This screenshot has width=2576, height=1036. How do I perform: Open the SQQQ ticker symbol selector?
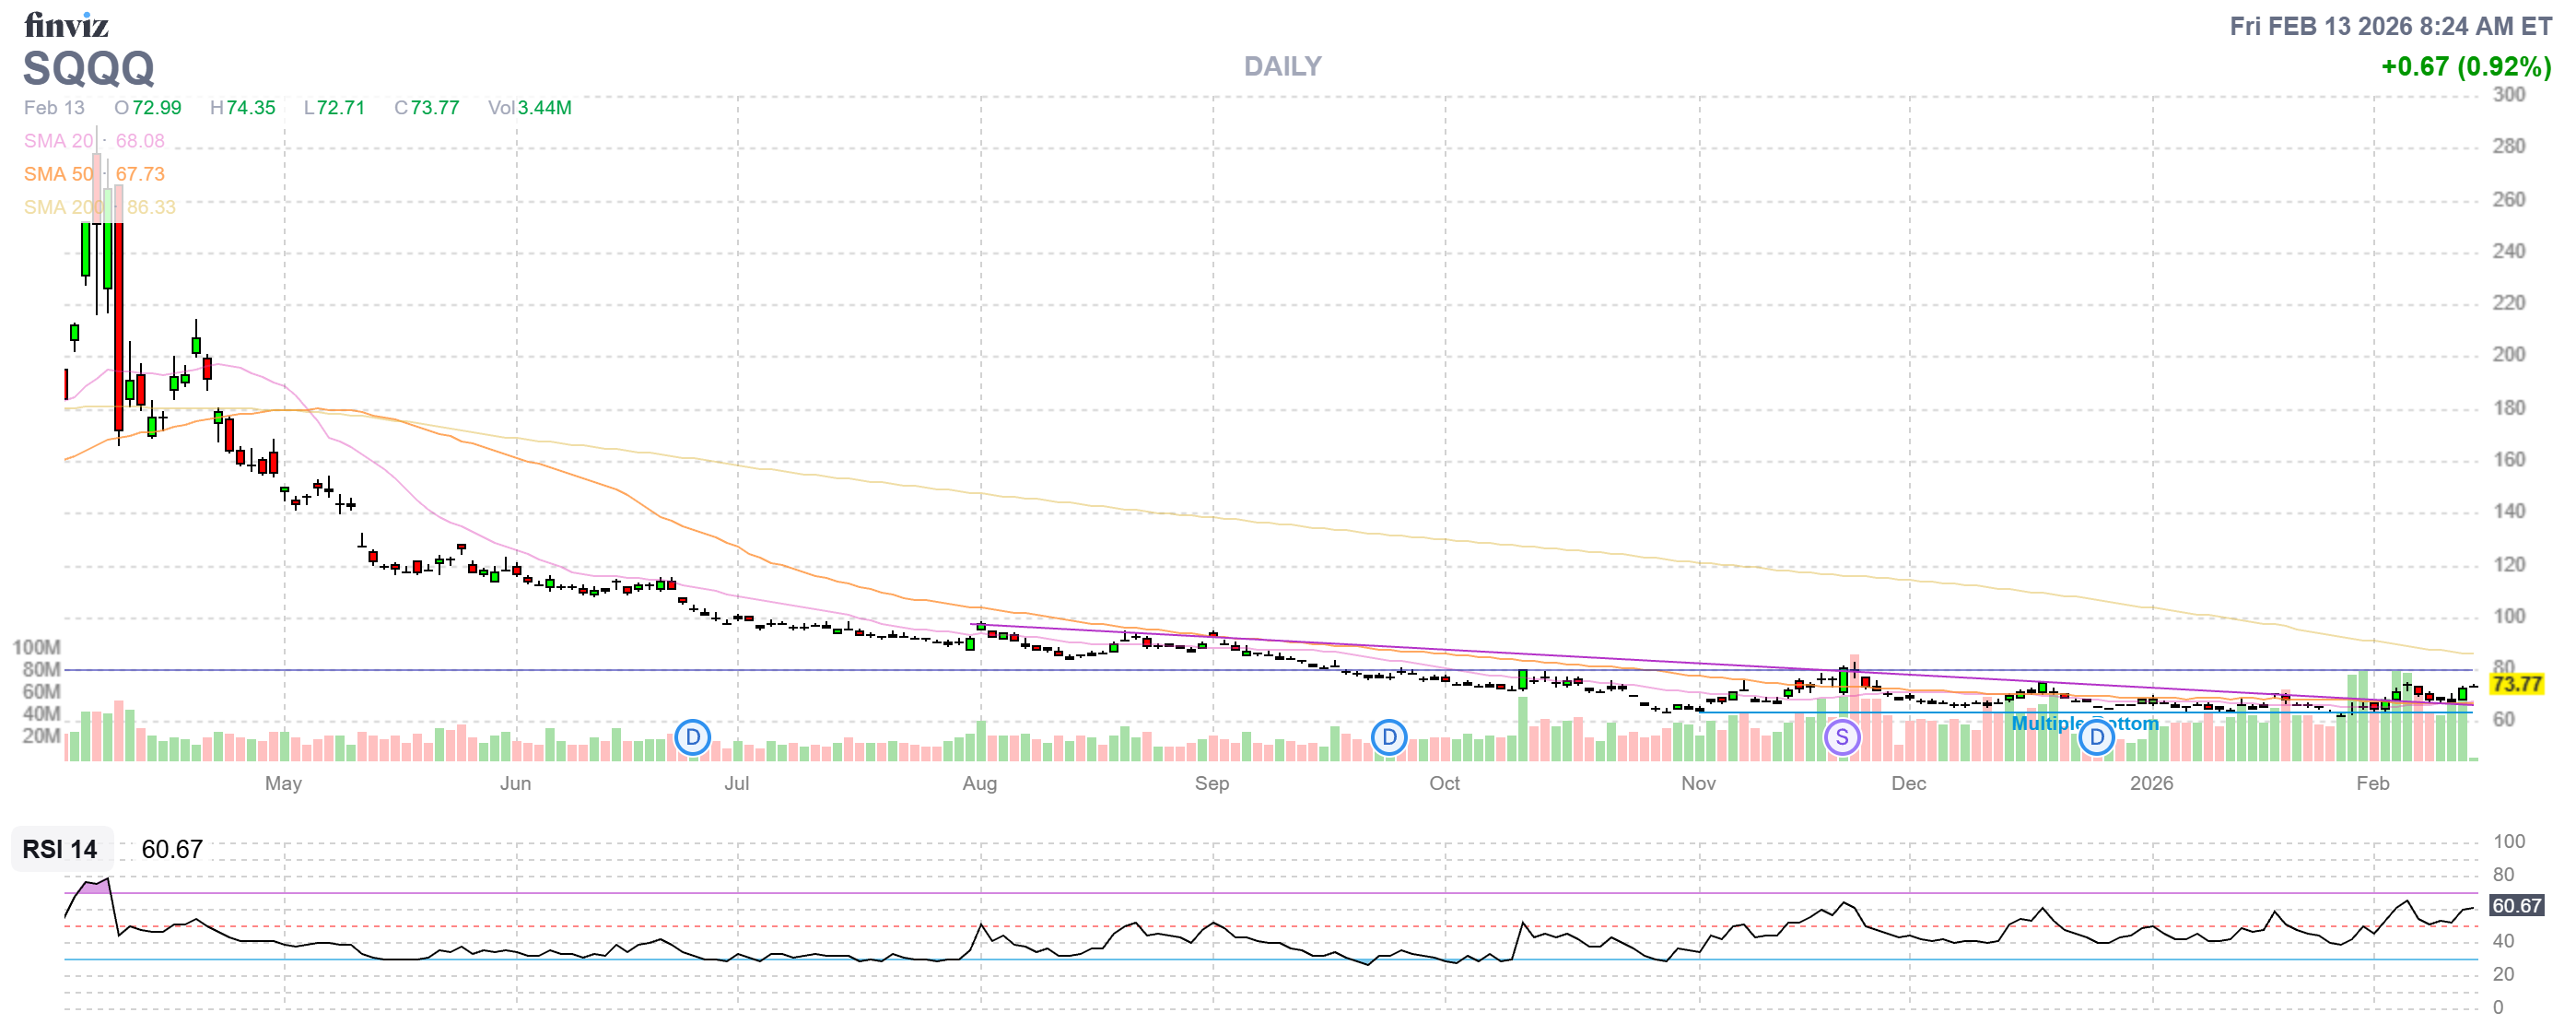click(x=88, y=68)
